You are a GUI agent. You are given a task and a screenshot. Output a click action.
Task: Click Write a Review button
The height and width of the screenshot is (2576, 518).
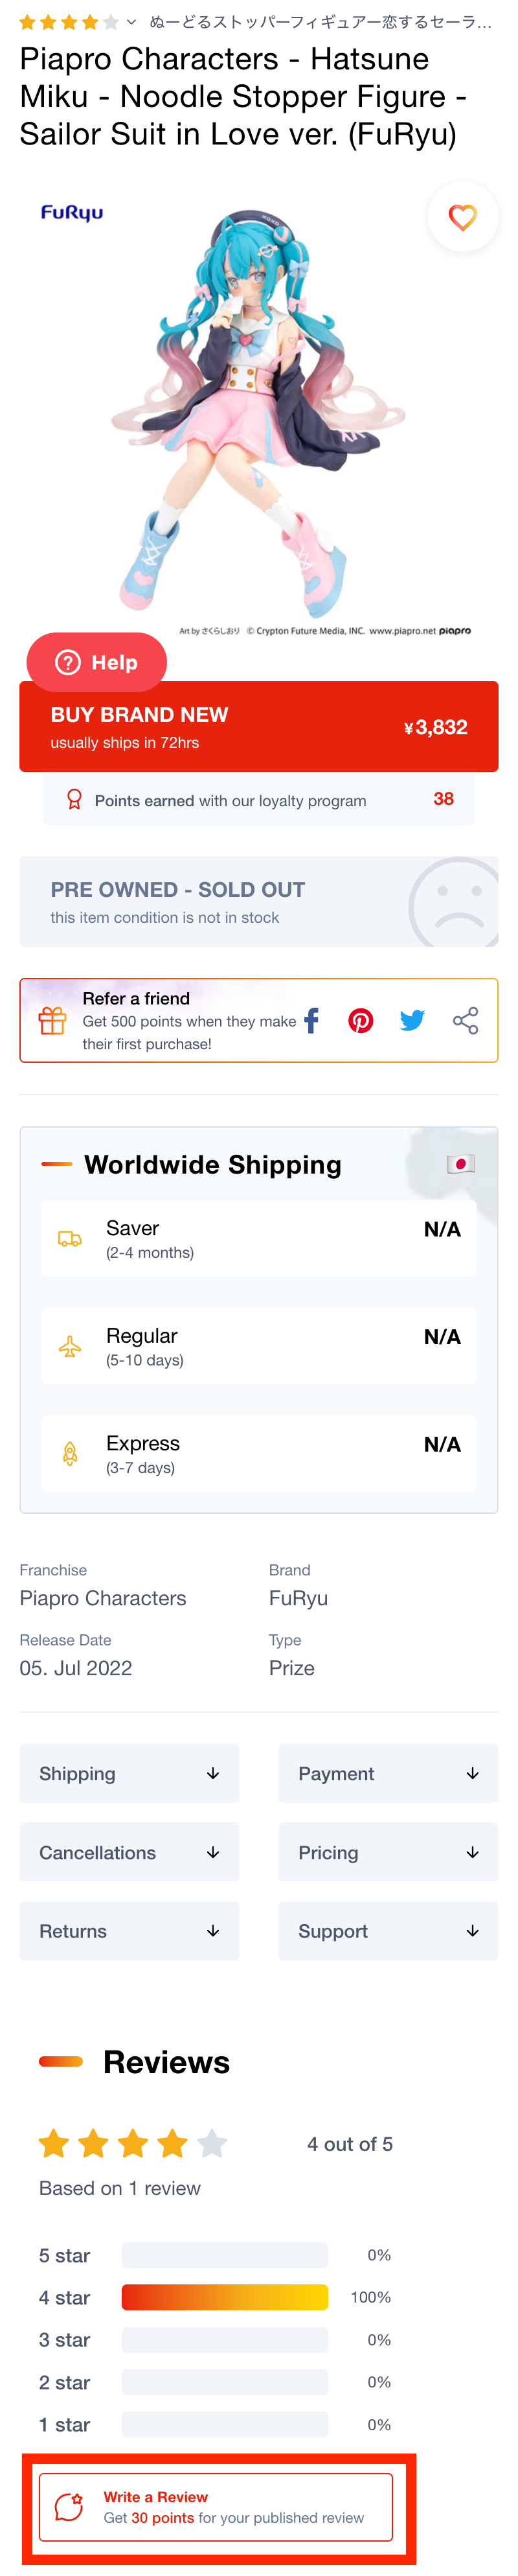click(216, 2507)
